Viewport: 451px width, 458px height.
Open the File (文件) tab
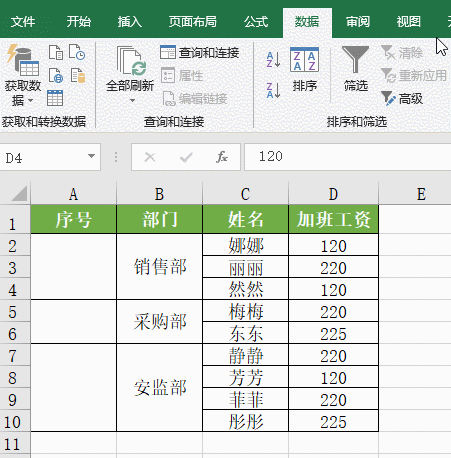tap(23, 22)
